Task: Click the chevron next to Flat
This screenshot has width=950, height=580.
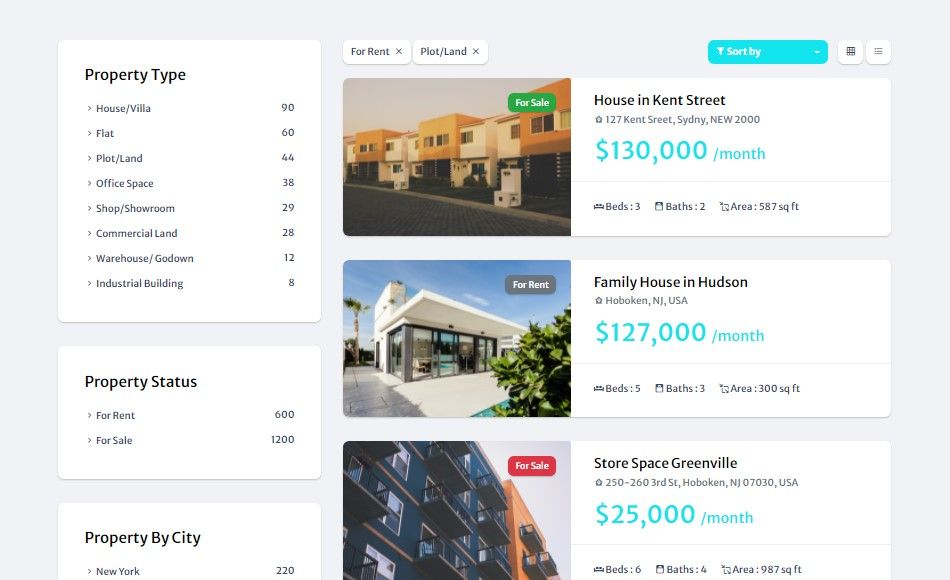Action: tap(89, 133)
